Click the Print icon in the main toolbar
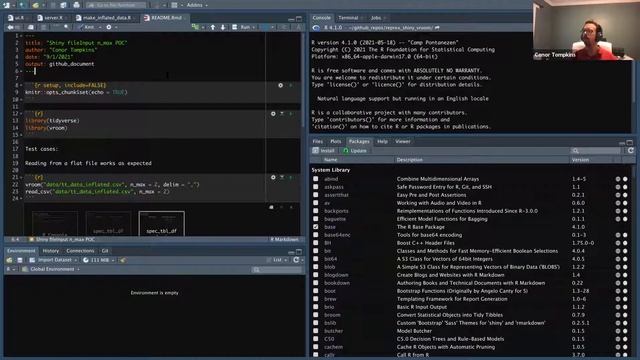The image size is (640, 360). (x=76, y=5)
